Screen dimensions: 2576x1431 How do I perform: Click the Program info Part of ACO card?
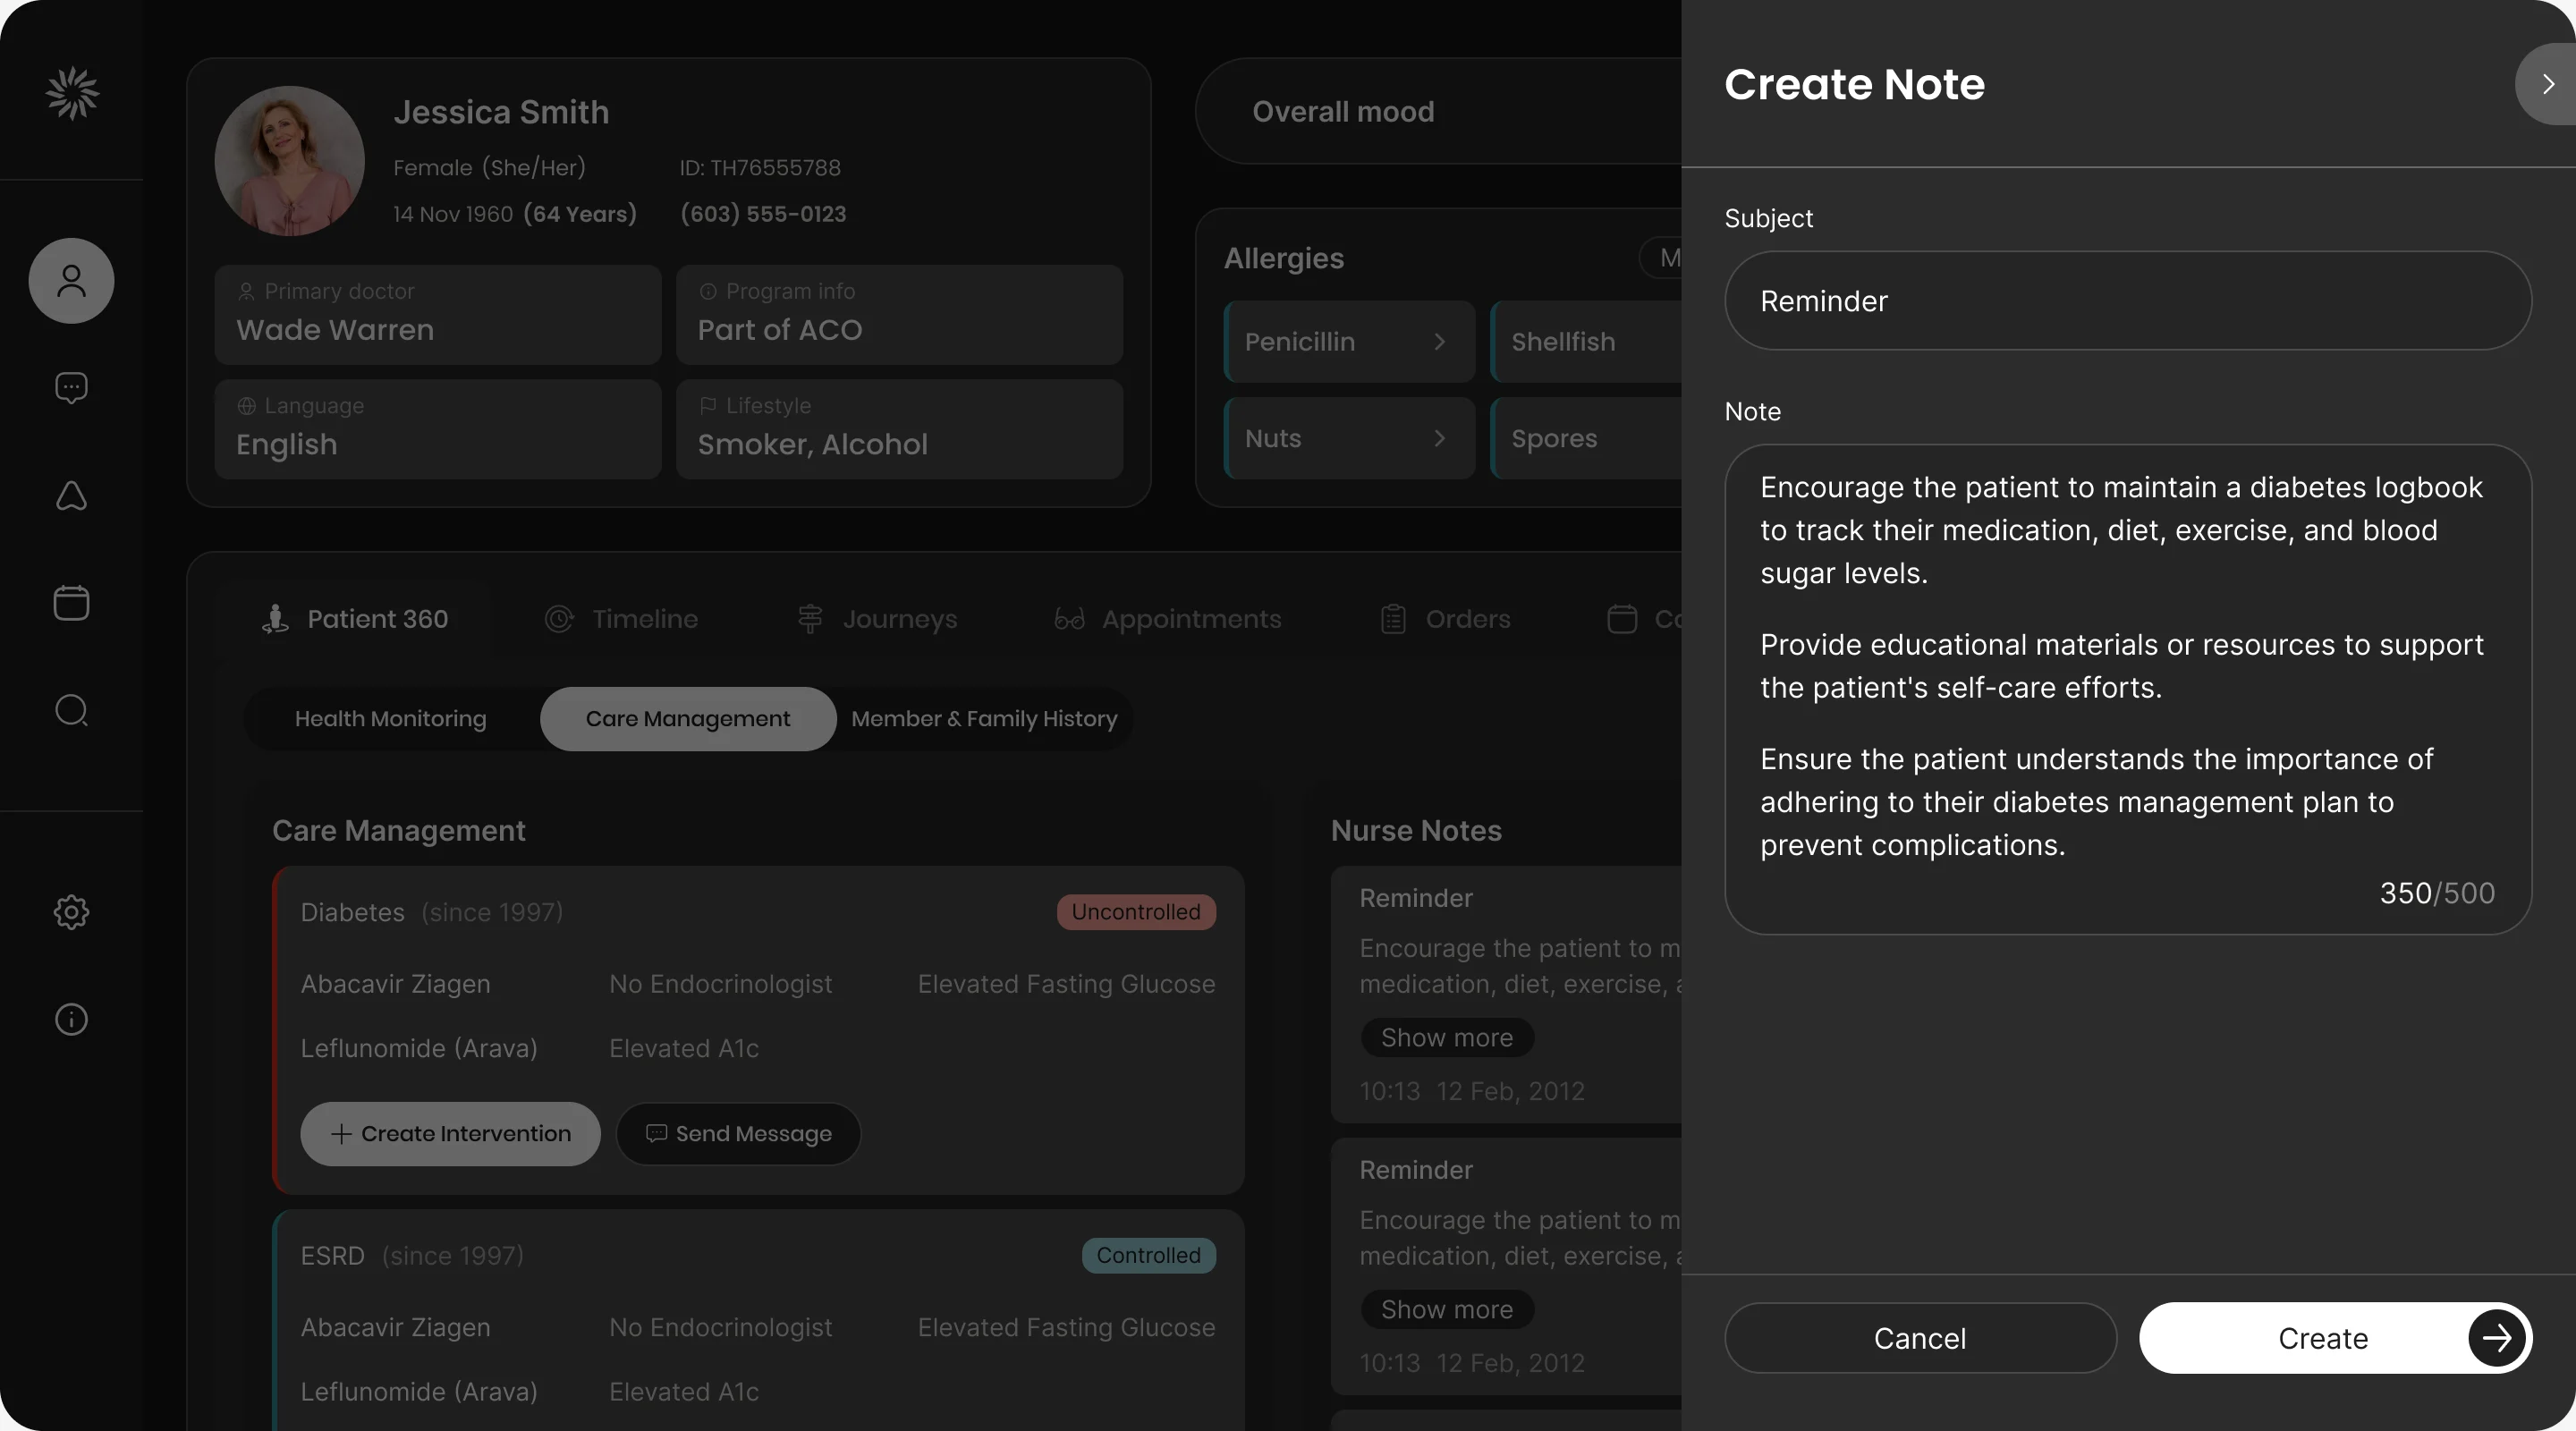[x=899, y=315]
